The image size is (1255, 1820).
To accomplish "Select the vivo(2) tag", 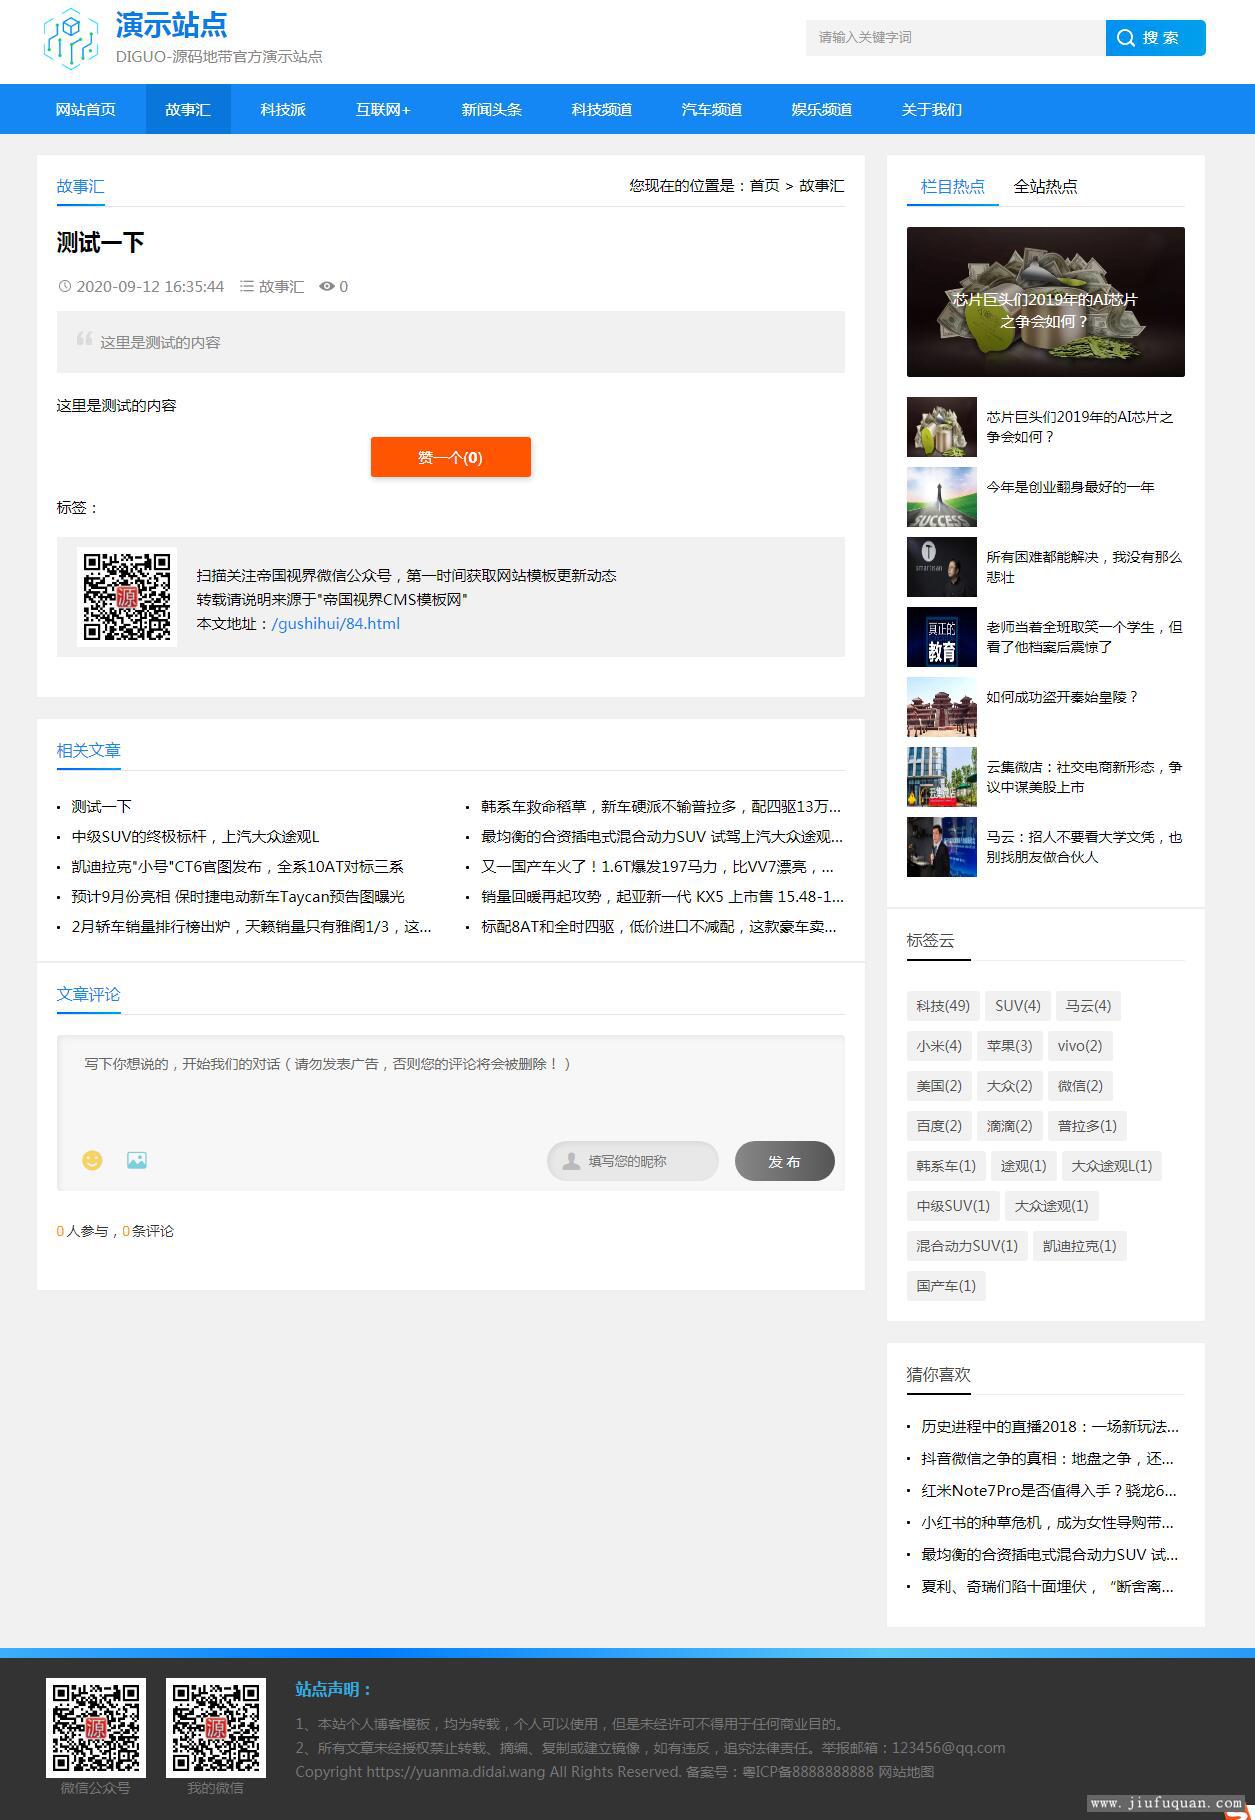I will pos(1080,1046).
